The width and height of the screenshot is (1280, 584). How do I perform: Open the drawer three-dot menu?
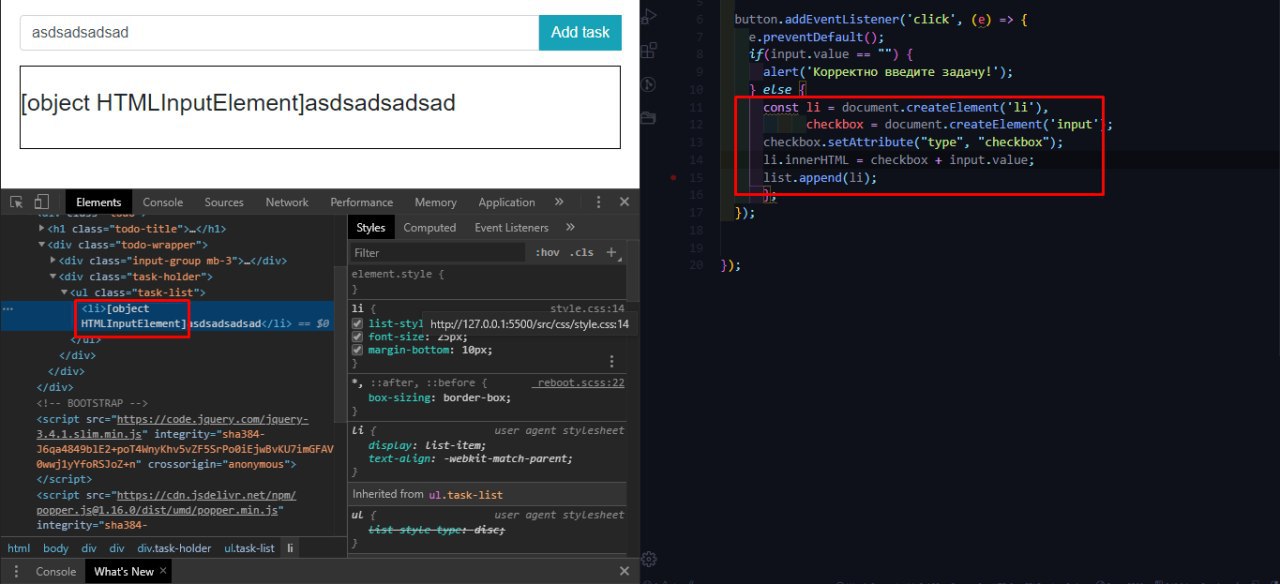[15, 572]
